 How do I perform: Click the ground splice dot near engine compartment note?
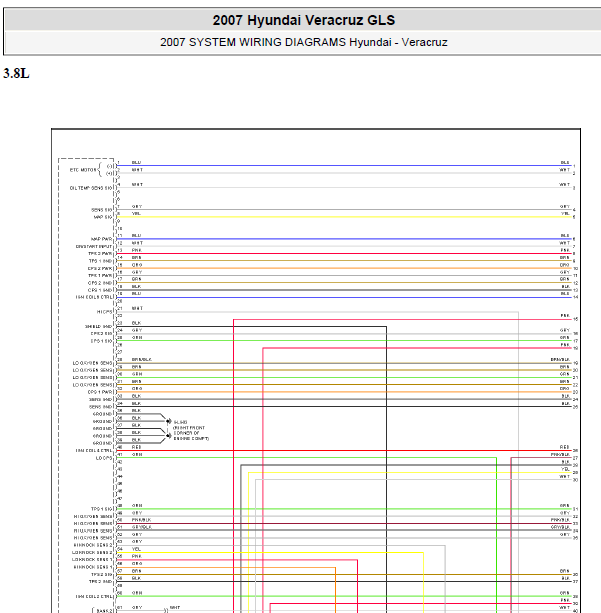coord(169,421)
